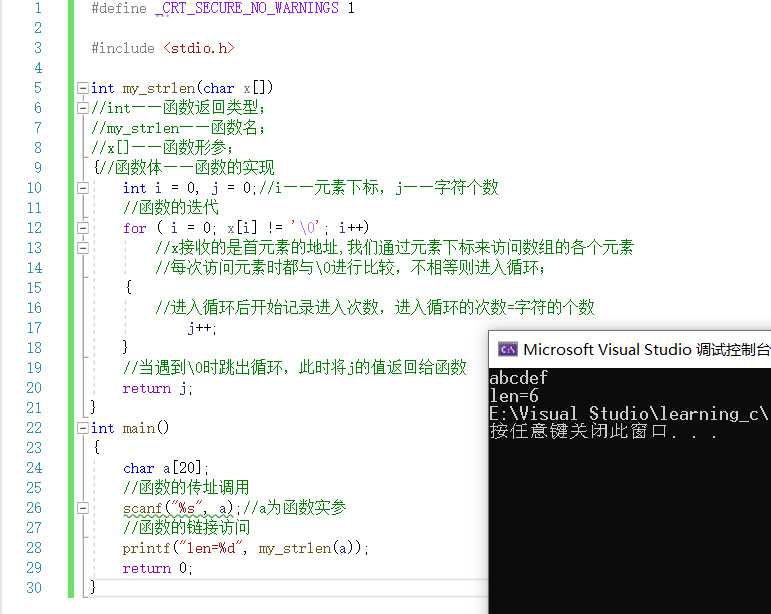
Task: Collapse the code region at line 10
Action: coord(83,188)
